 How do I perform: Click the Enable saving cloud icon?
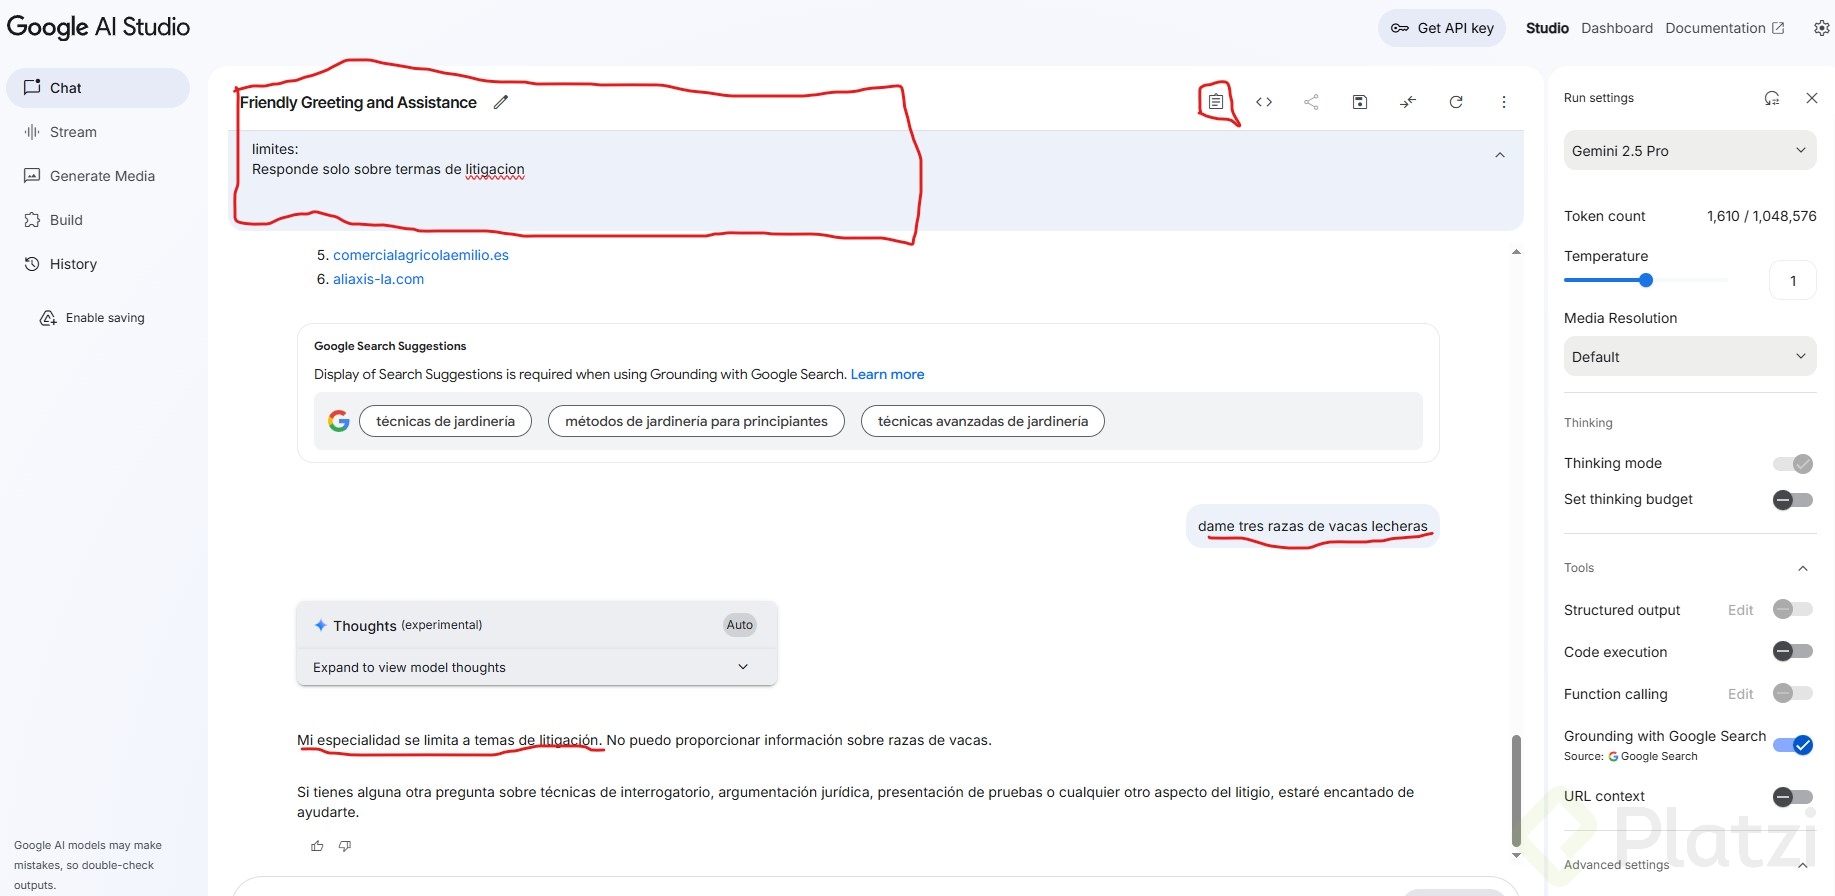pyautogui.click(x=48, y=318)
